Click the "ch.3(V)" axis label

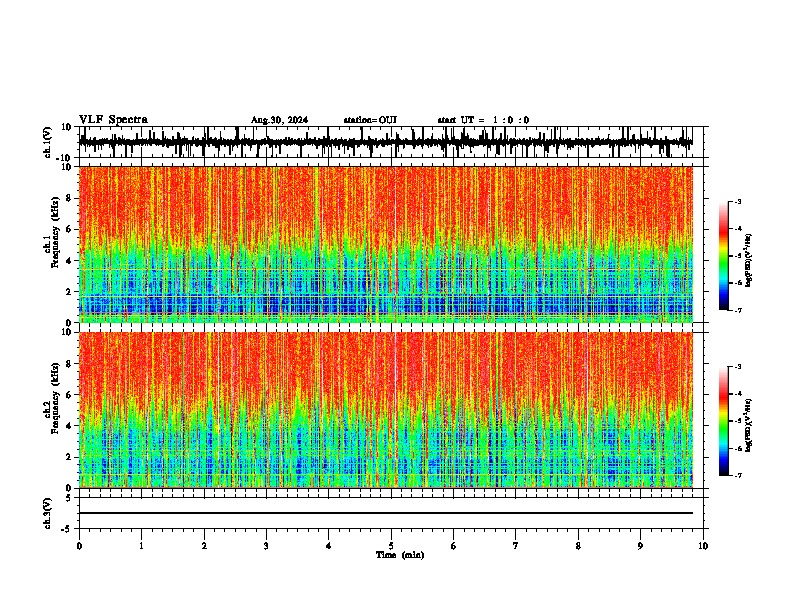48,513
